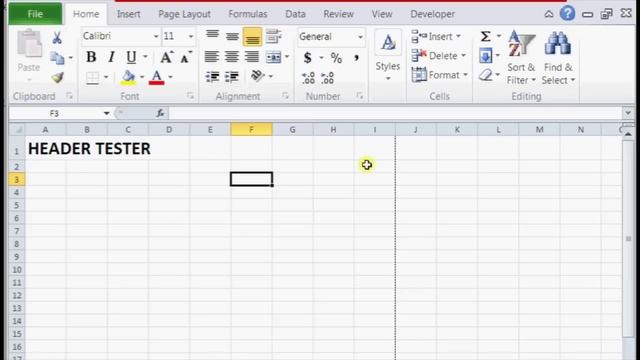Image resolution: width=640 pixels, height=360 pixels.
Task: Click the Wrap Text icon
Action: pos(273,36)
